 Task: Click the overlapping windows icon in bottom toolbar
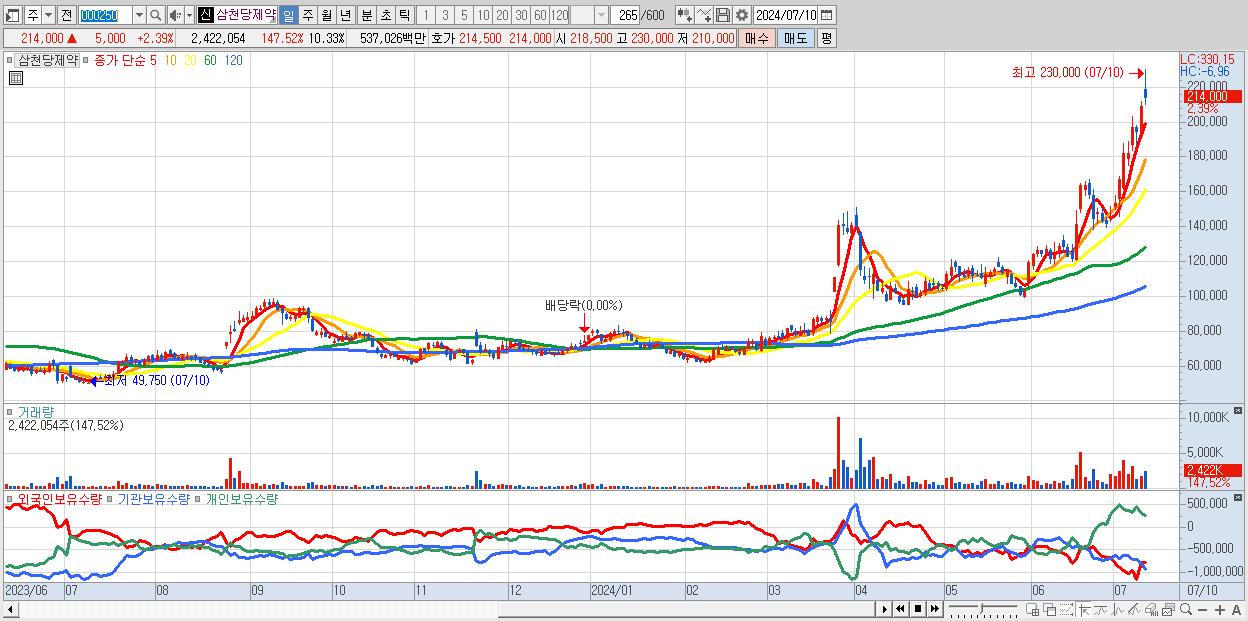pyautogui.click(x=1049, y=609)
